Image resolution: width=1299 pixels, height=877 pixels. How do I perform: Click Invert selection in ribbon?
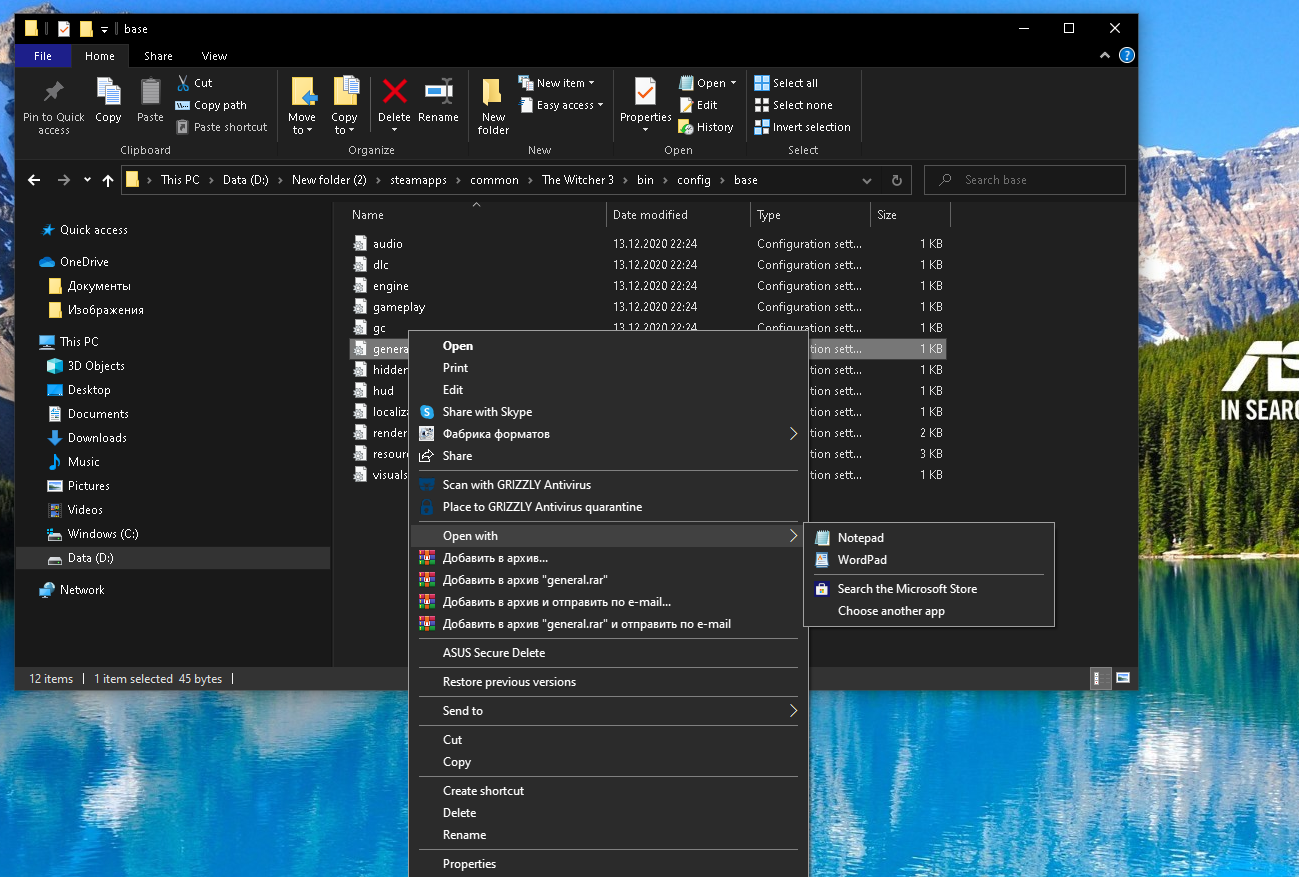coord(802,127)
